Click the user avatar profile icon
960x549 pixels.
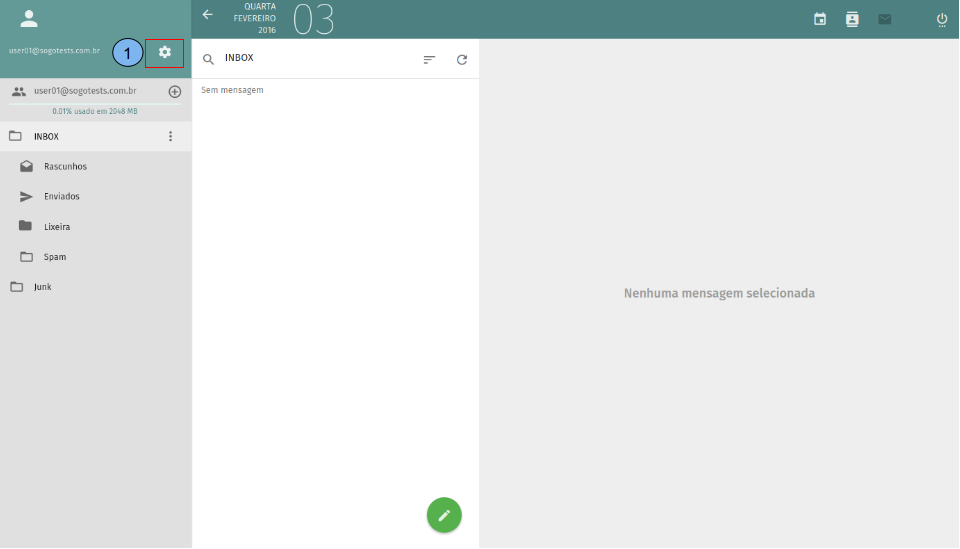(x=29, y=18)
